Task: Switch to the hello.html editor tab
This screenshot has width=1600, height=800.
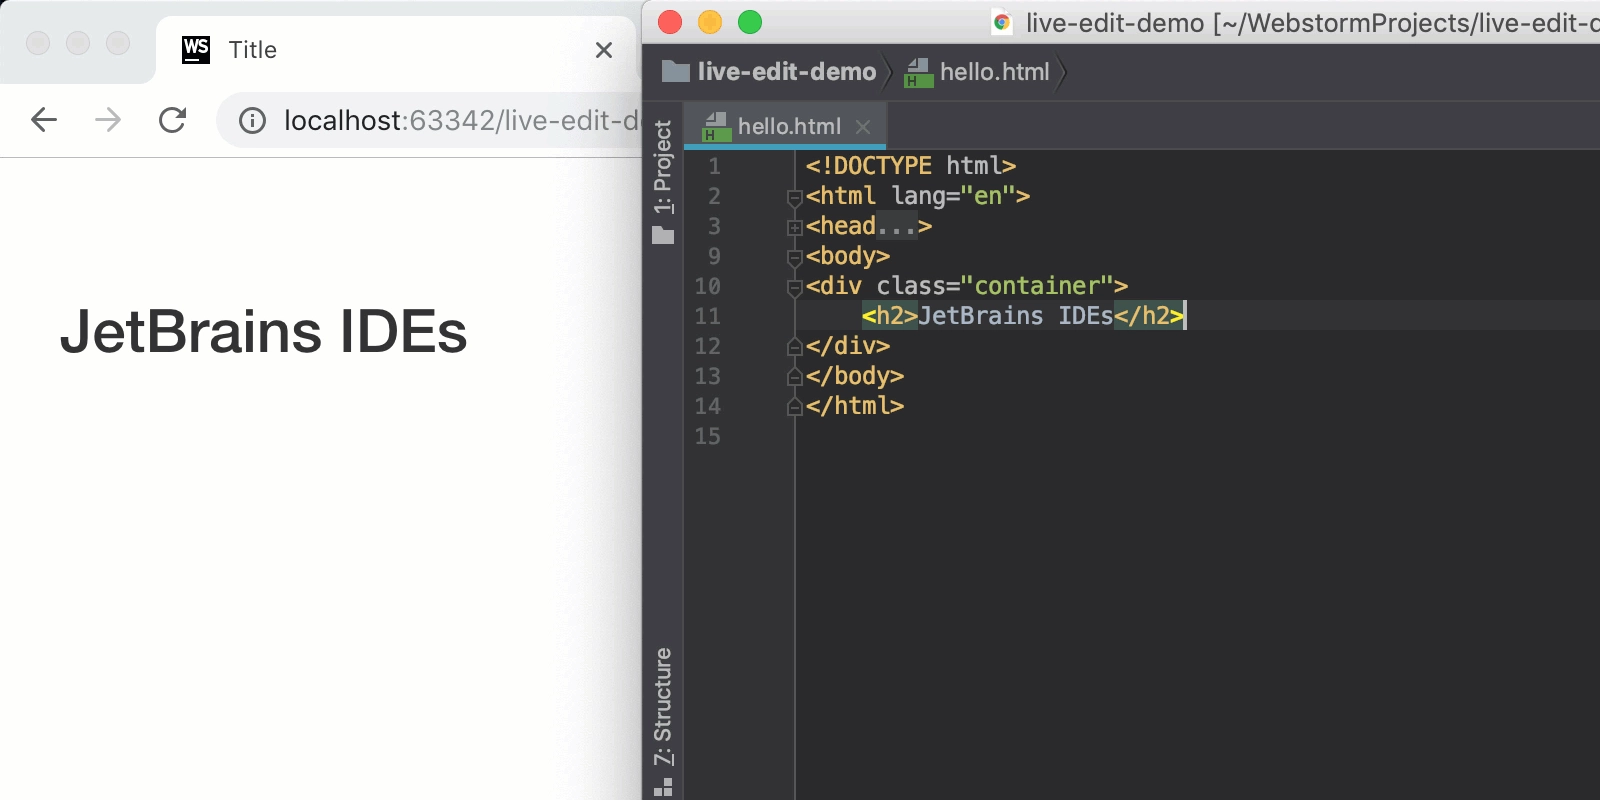Action: [786, 127]
